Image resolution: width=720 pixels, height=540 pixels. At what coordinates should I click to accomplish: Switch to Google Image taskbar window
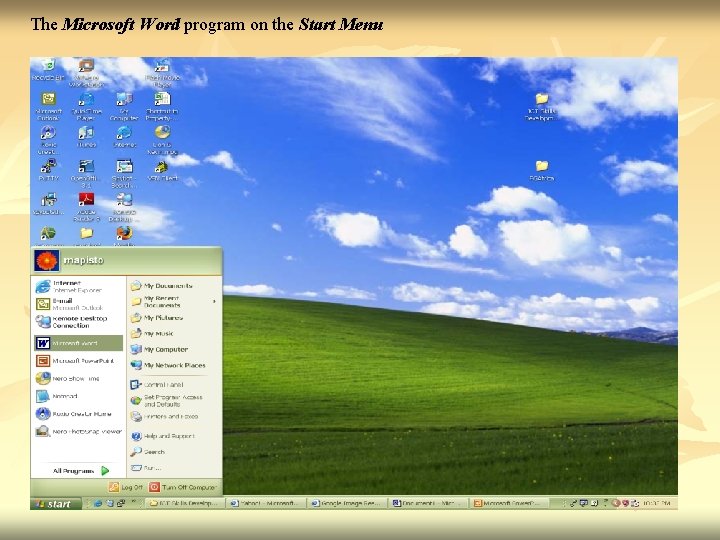[x=348, y=503]
